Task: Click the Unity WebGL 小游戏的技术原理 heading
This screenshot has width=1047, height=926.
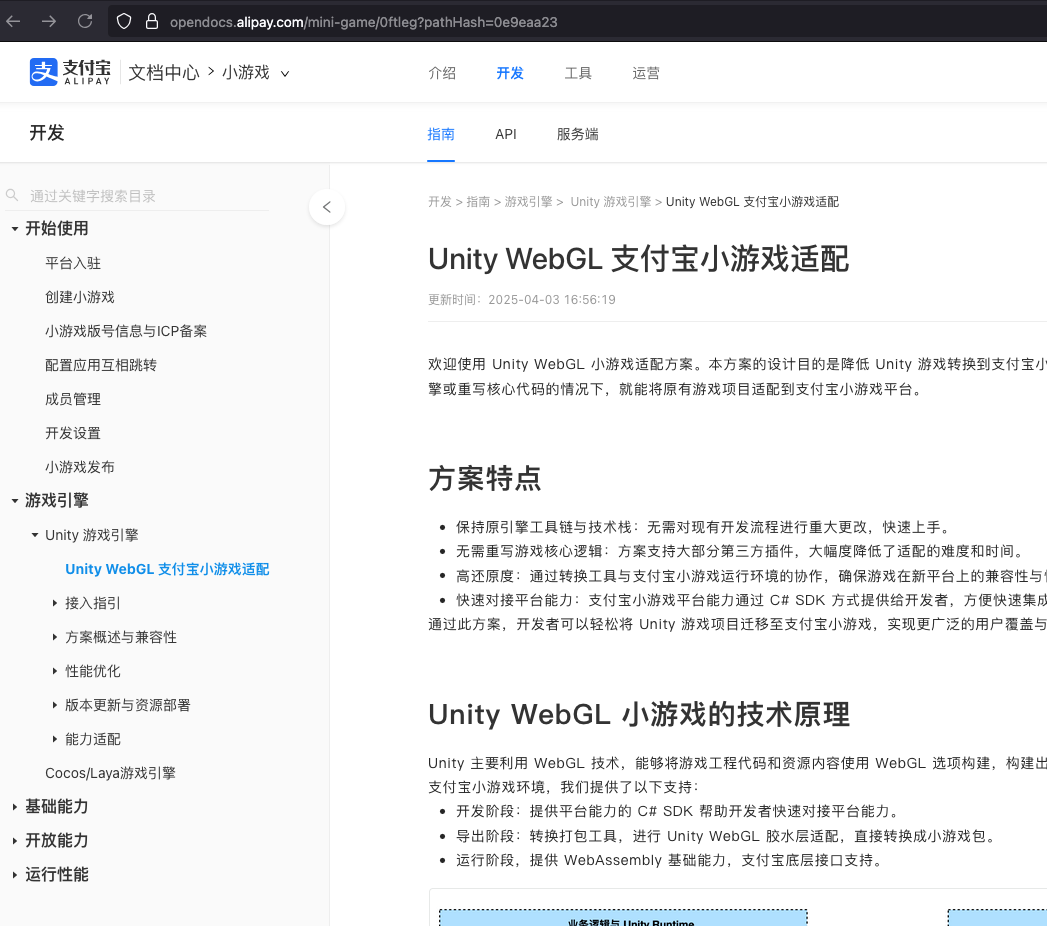Action: click(x=639, y=714)
